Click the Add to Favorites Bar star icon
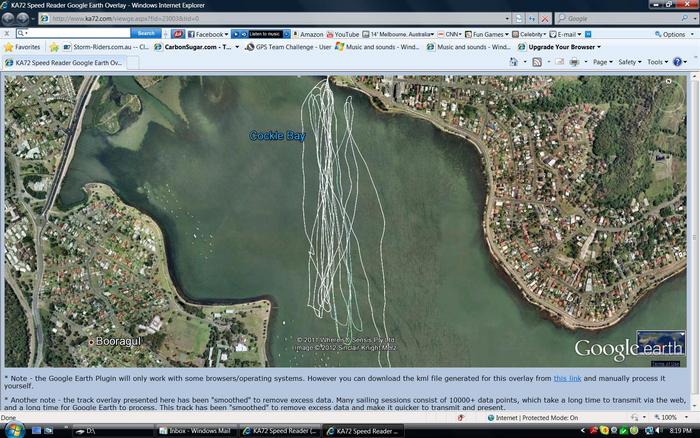Viewport: 700px width, 438px height. 54,47
